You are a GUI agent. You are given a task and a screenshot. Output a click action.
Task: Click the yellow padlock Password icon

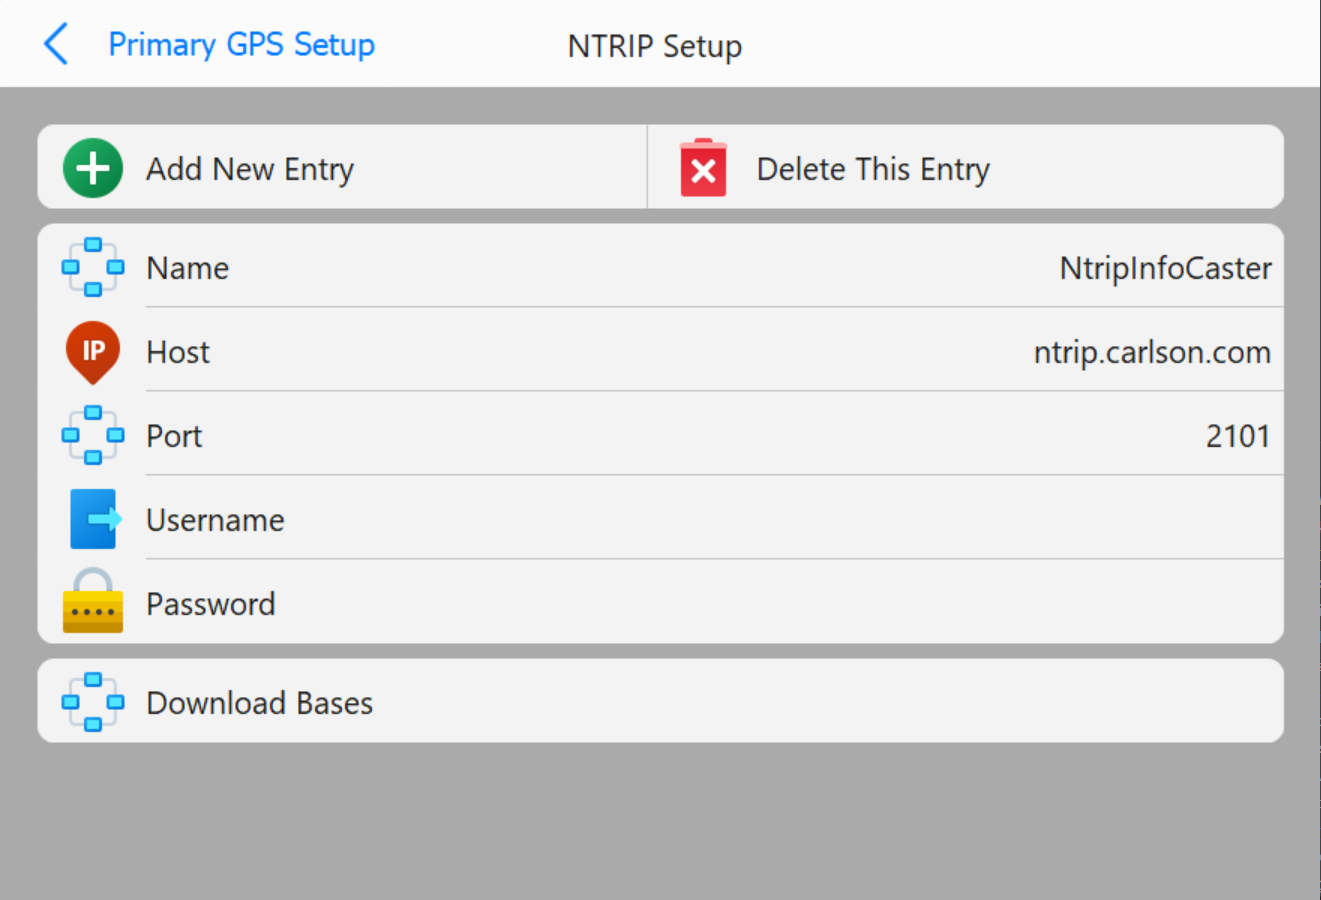pyautogui.click(x=93, y=601)
